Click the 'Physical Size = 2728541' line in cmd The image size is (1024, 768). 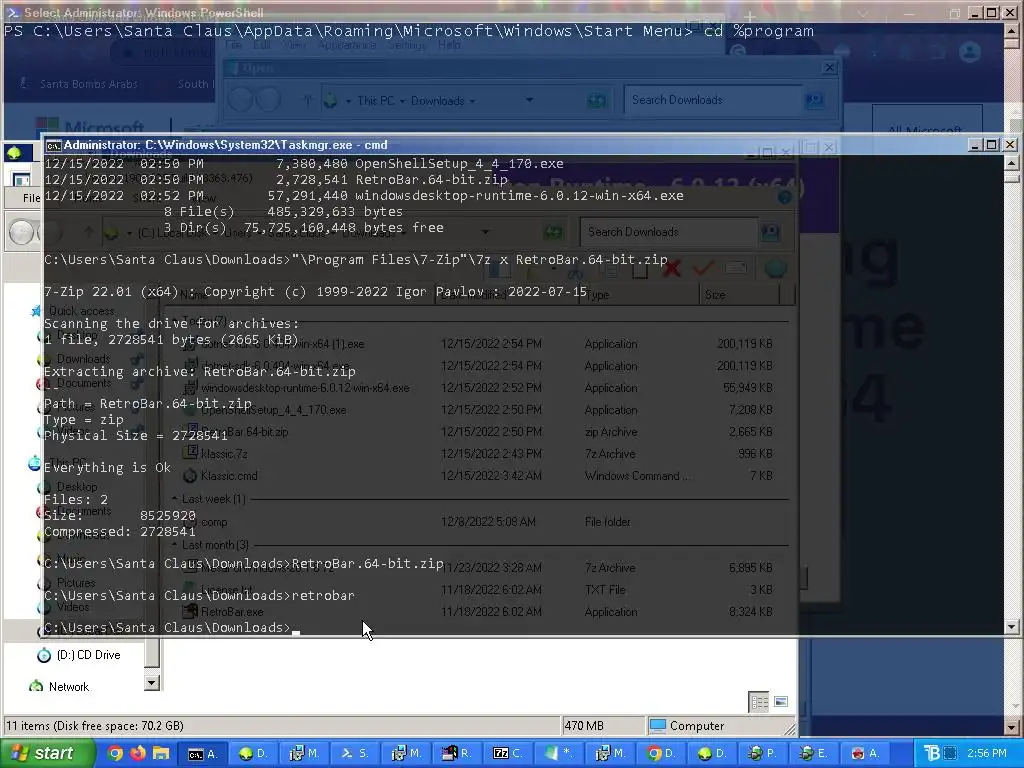tap(136, 436)
